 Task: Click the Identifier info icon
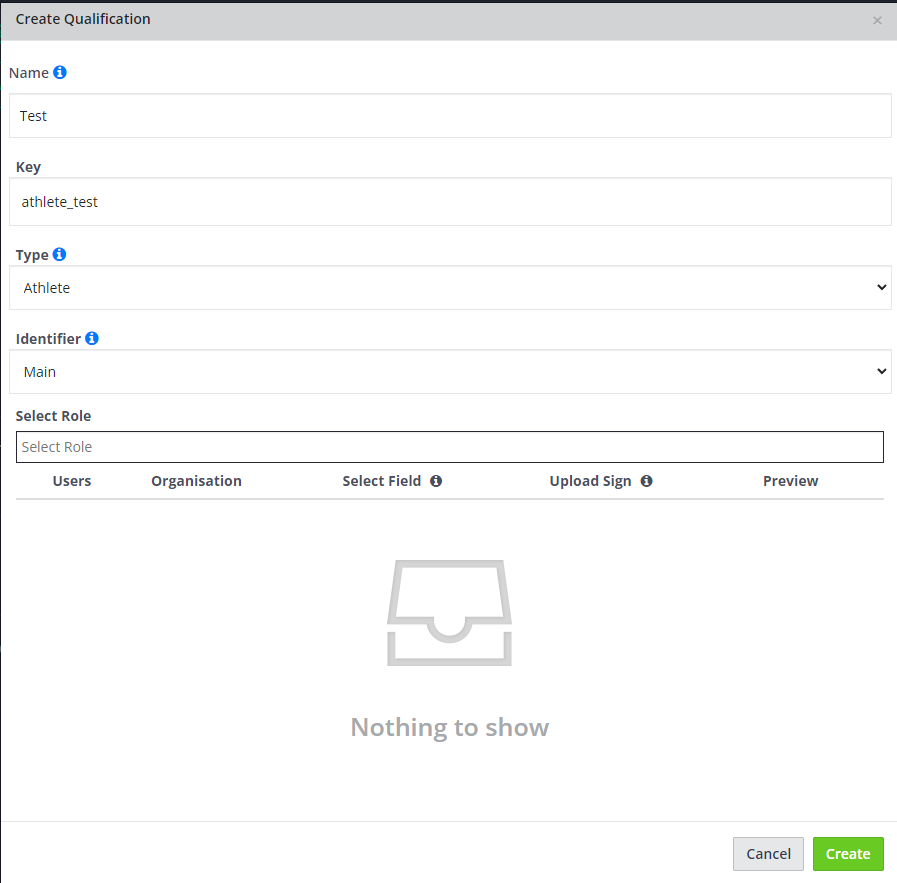[x=92, y=339]
